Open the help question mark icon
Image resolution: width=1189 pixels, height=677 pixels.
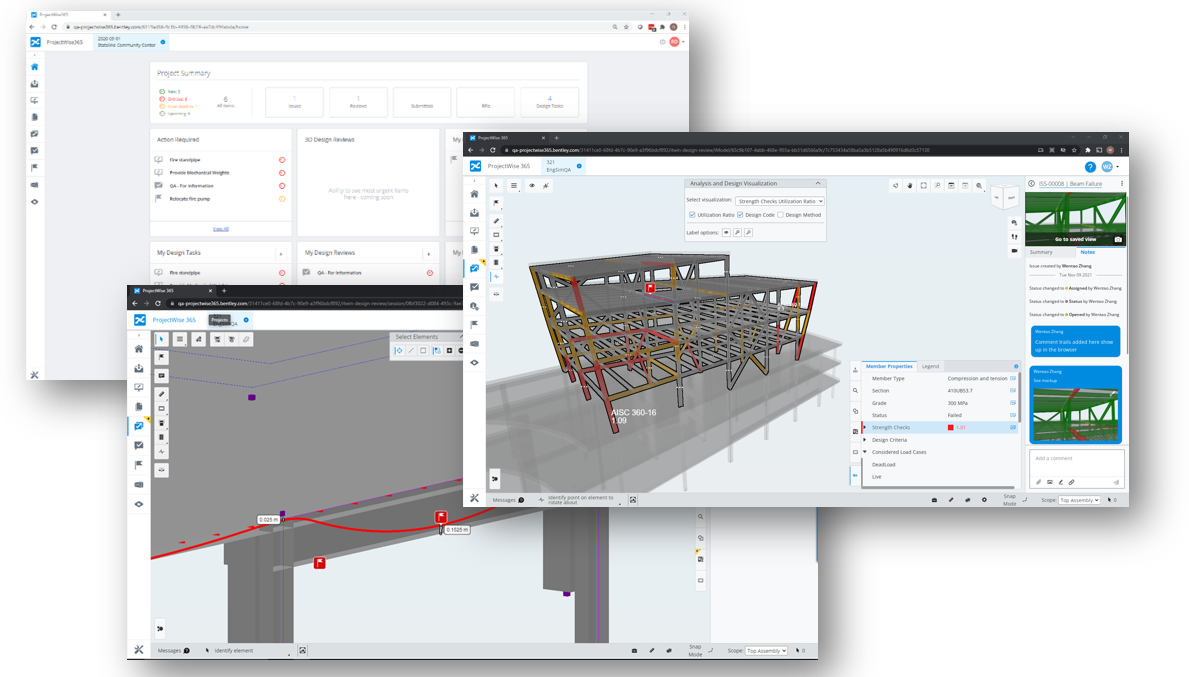point(1090,167)
